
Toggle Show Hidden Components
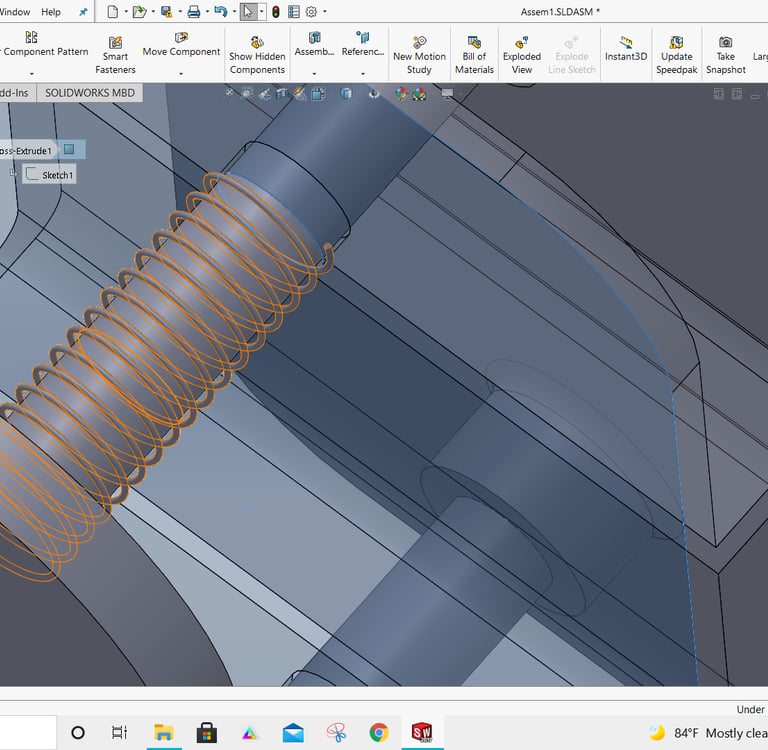257,56
